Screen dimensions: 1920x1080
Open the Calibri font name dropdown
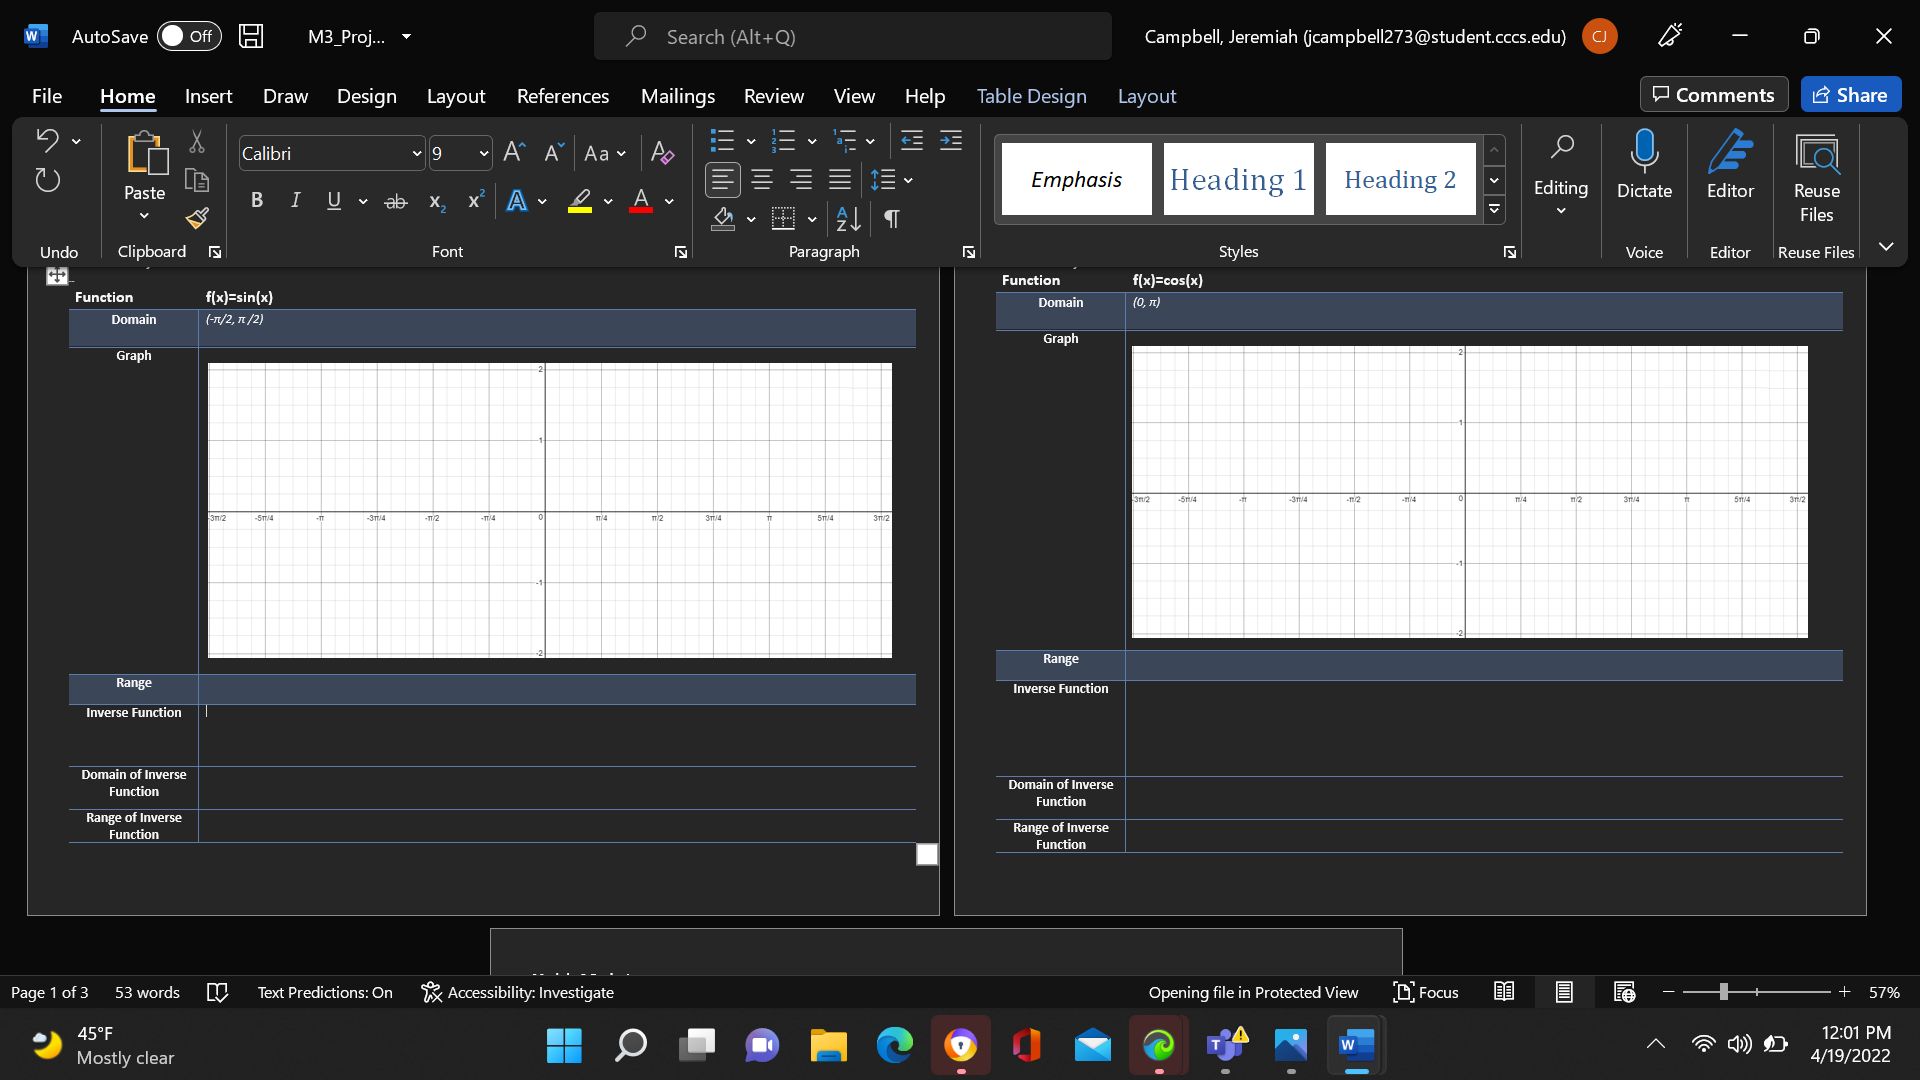click(416, 154)
